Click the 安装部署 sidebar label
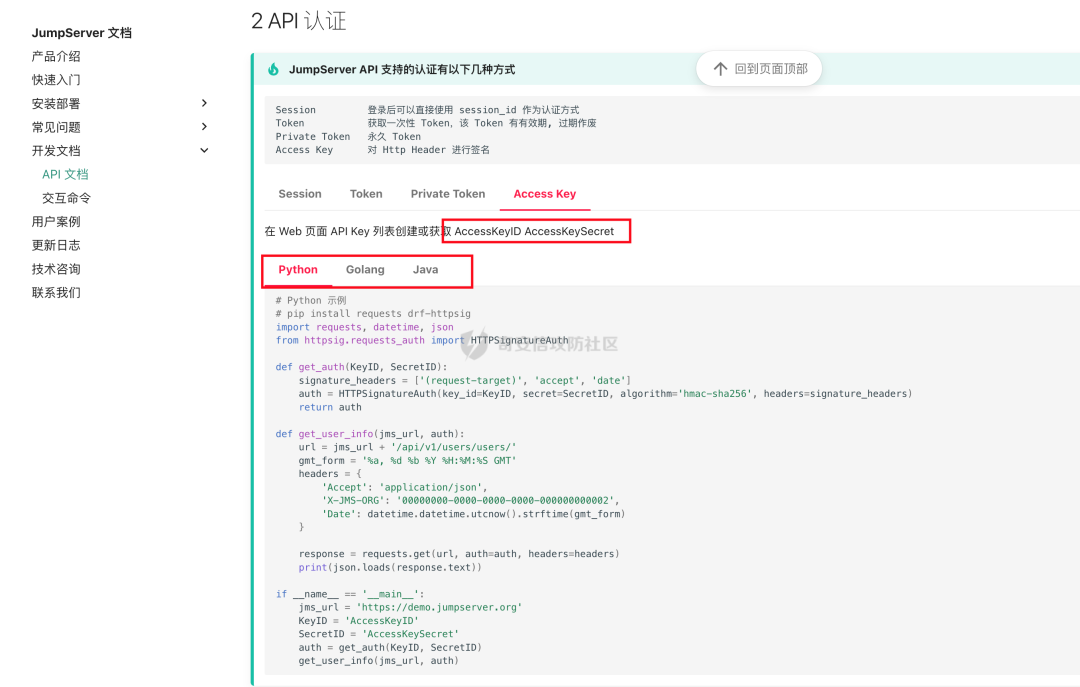Image resolution: width=1080 pixels, height=687 pixels. pos(56,103)
